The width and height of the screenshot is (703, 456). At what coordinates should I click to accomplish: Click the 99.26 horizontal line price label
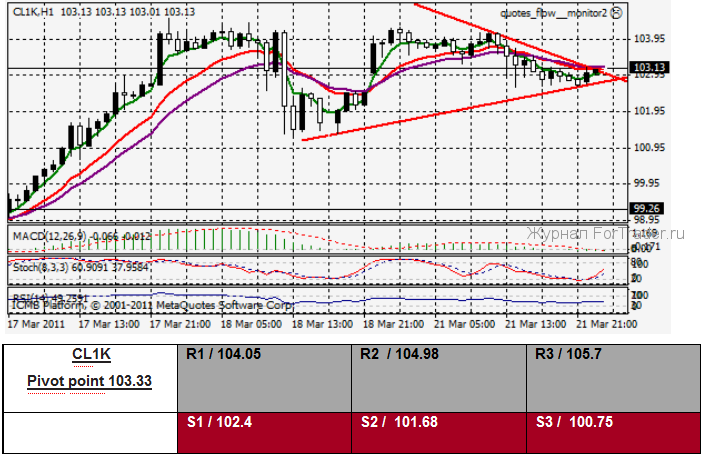tap(647, 208)
